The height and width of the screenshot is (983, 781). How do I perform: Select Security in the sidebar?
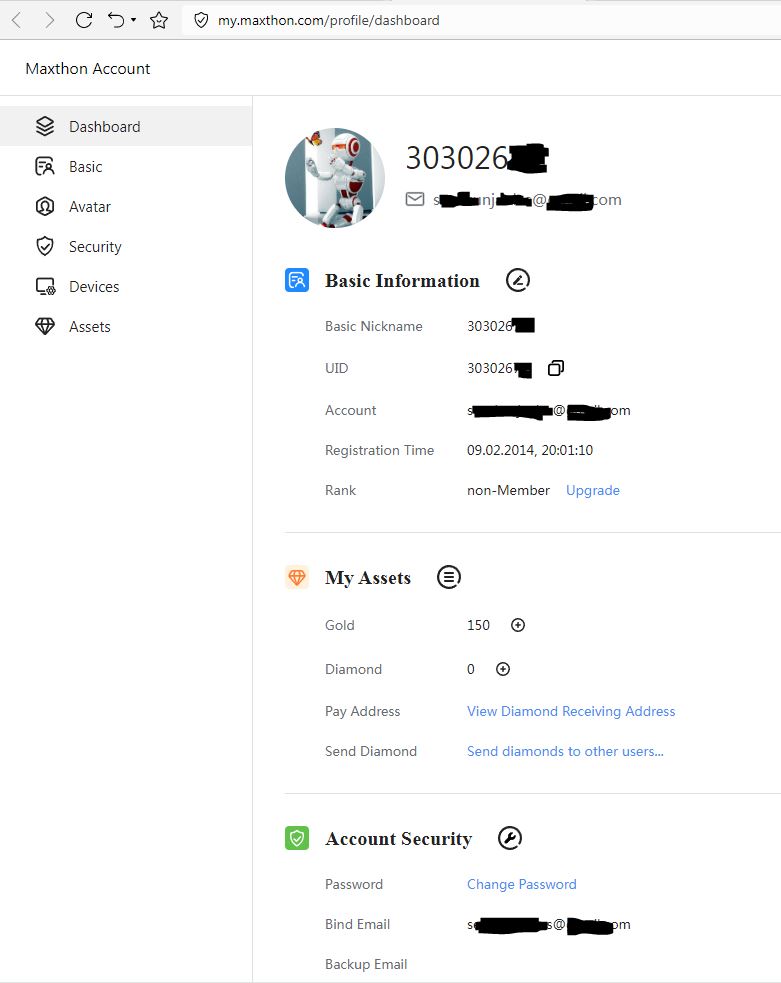95,247
